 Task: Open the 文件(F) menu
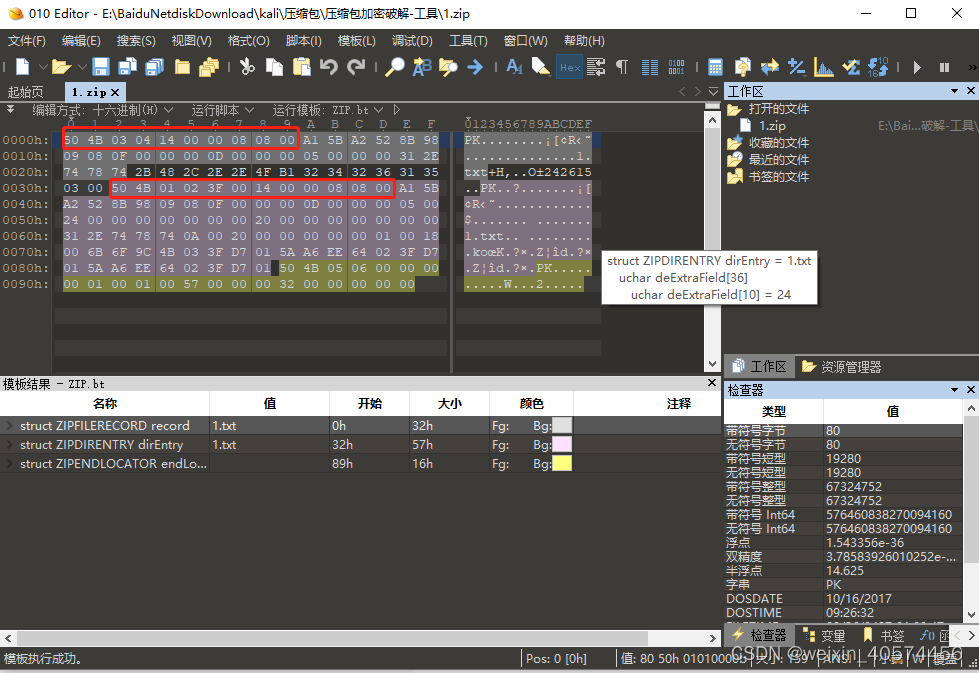[x=27, y=41]
